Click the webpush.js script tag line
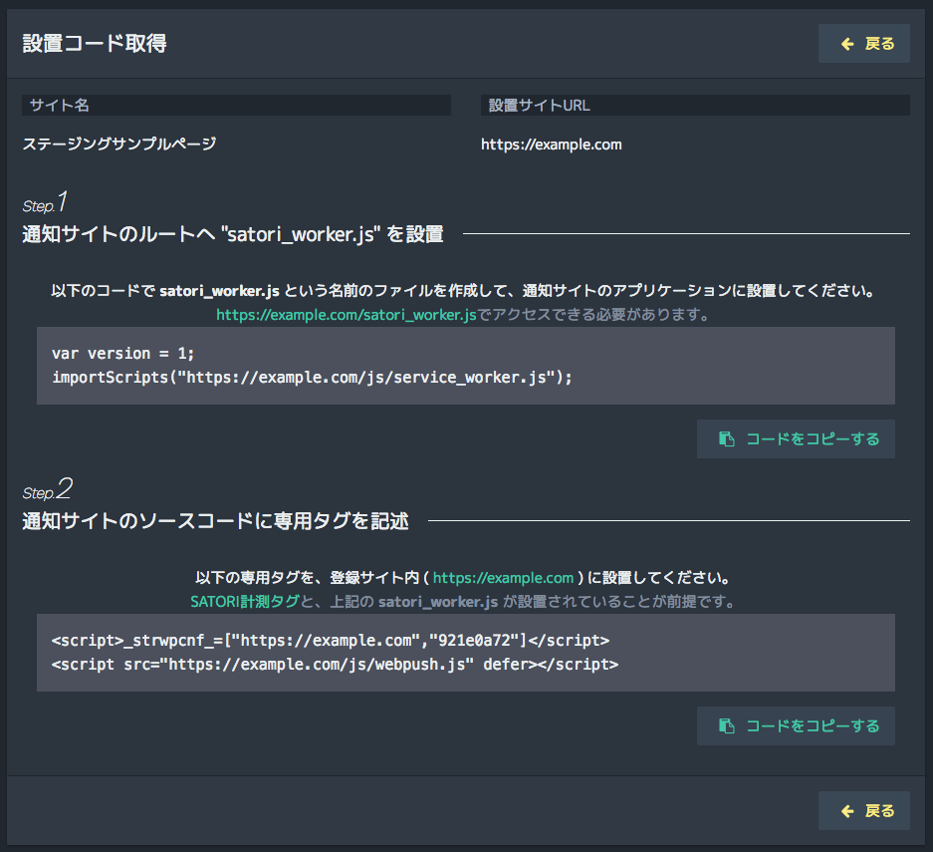The width and height of the screenshot is (933, 852). point(335,664)
